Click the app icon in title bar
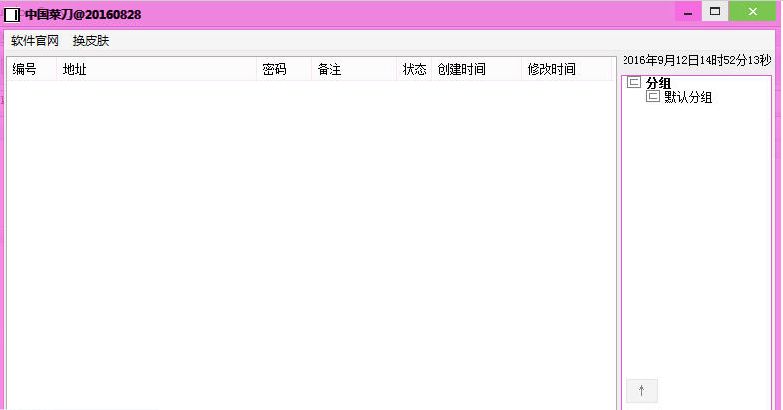 tap(12, 14)
